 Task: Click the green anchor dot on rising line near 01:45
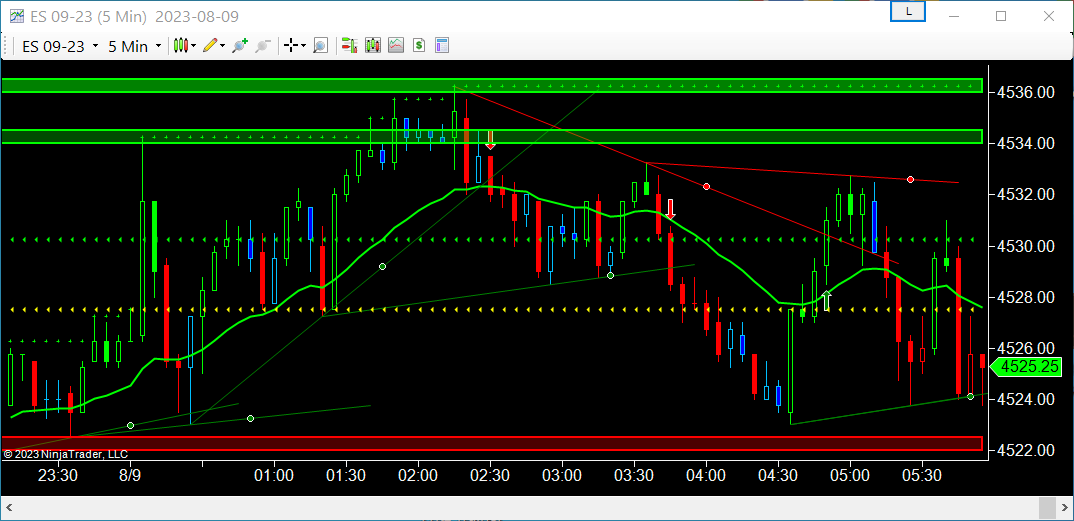click(x=382, y=266)
